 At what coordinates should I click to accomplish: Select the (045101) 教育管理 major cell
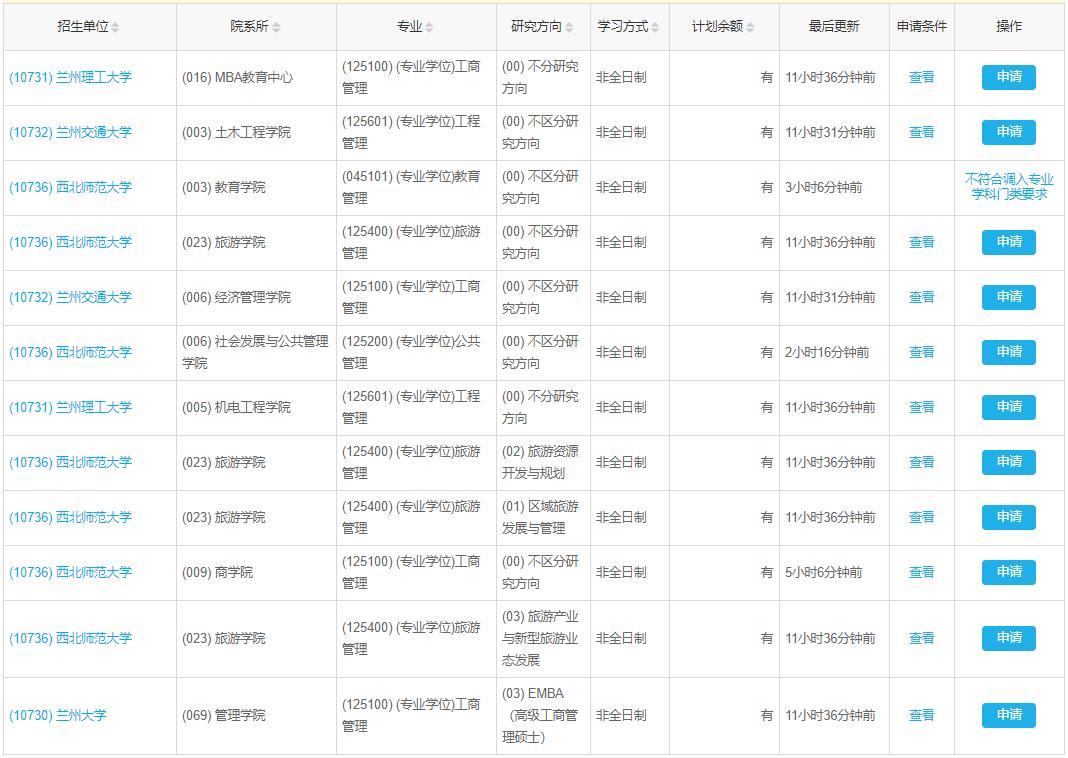416,188
